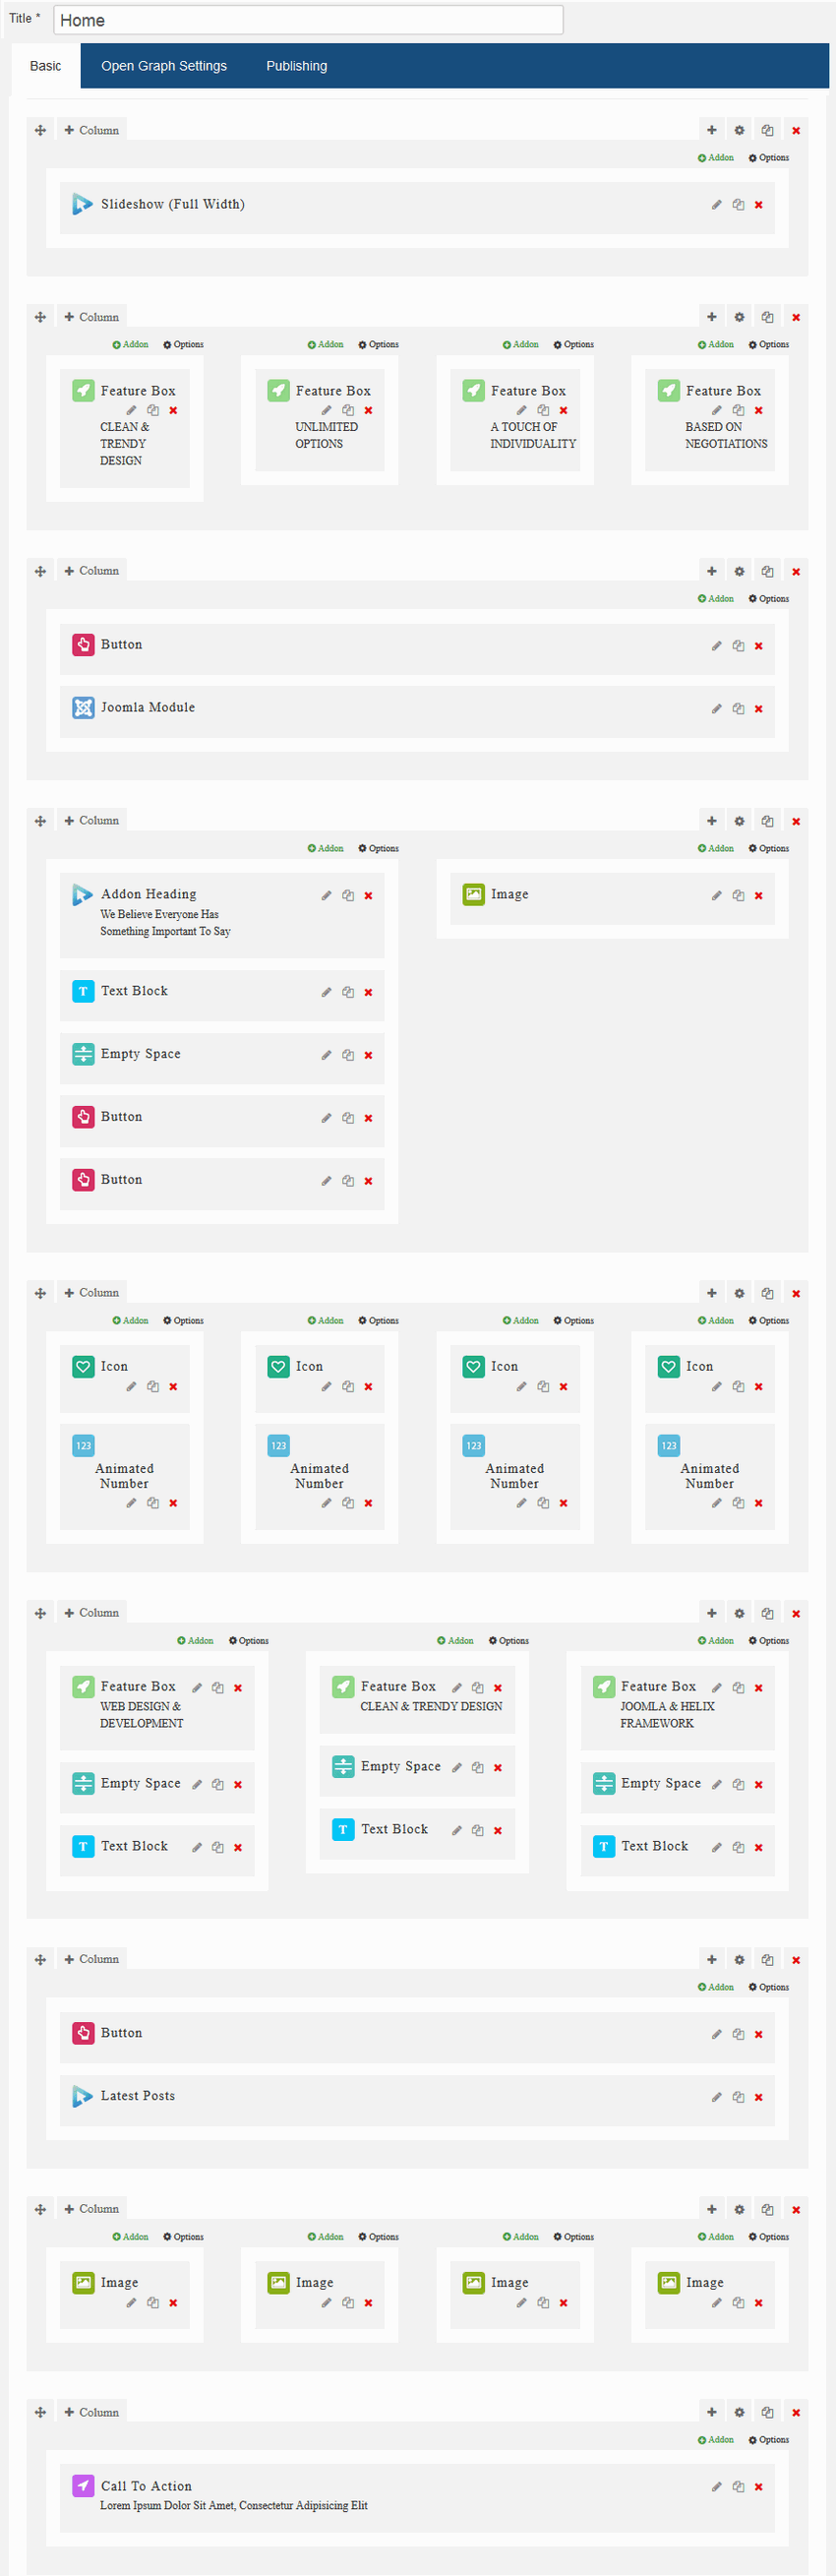Copy the Latest Posts addon

pos(738,2097)
